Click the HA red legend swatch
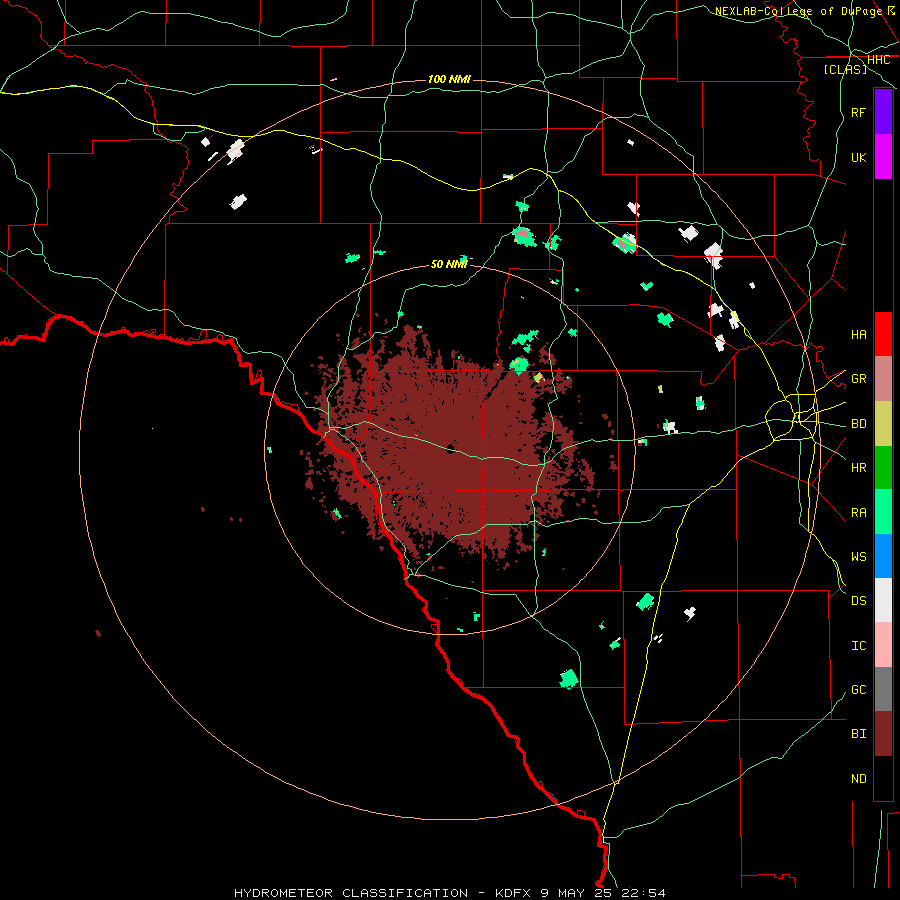This screenshot has height=900, width=900. pyautogui.click(x=883, y=334)
